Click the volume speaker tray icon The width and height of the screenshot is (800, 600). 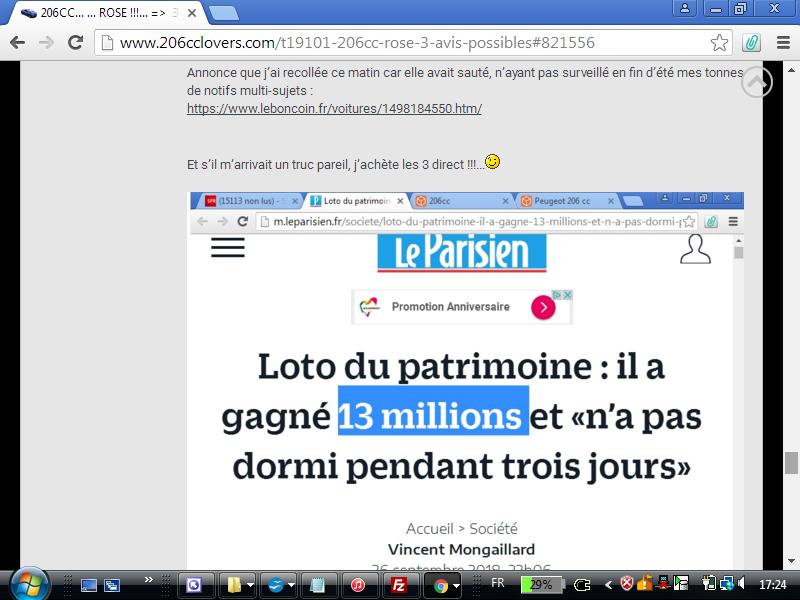(x=741, y=583)
